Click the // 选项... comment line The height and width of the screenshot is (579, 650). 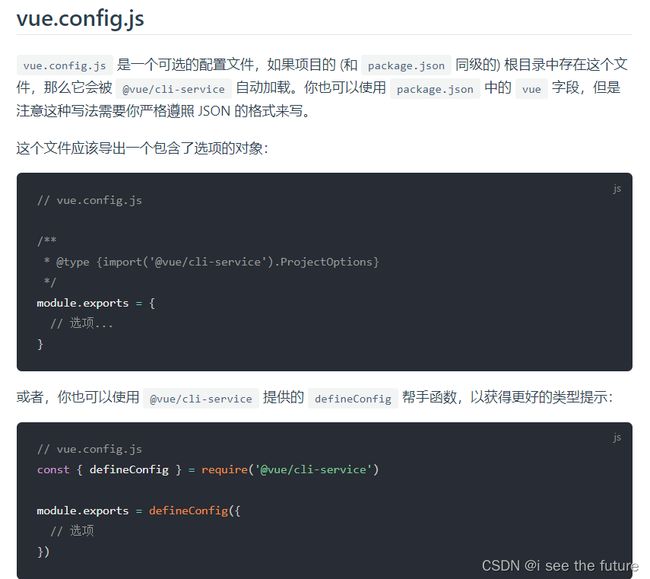(x=81, y=323)
